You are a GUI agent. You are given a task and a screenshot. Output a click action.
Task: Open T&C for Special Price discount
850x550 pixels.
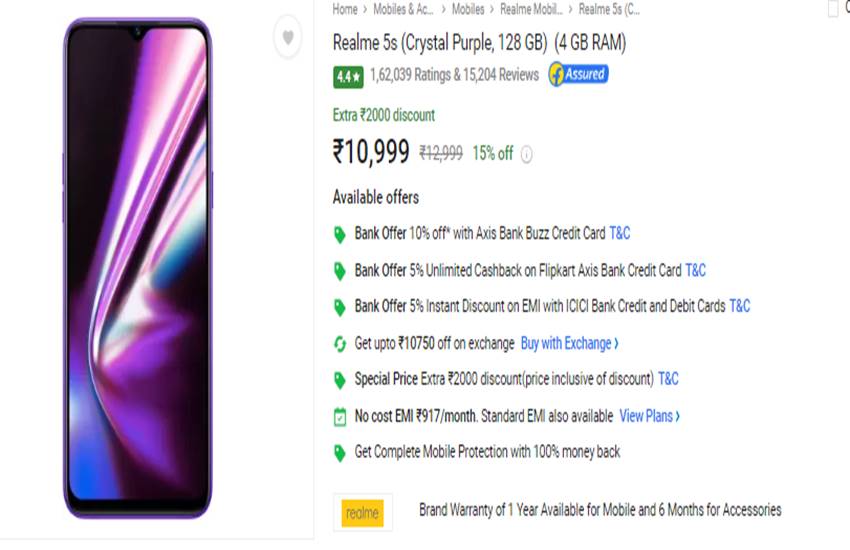668,379
